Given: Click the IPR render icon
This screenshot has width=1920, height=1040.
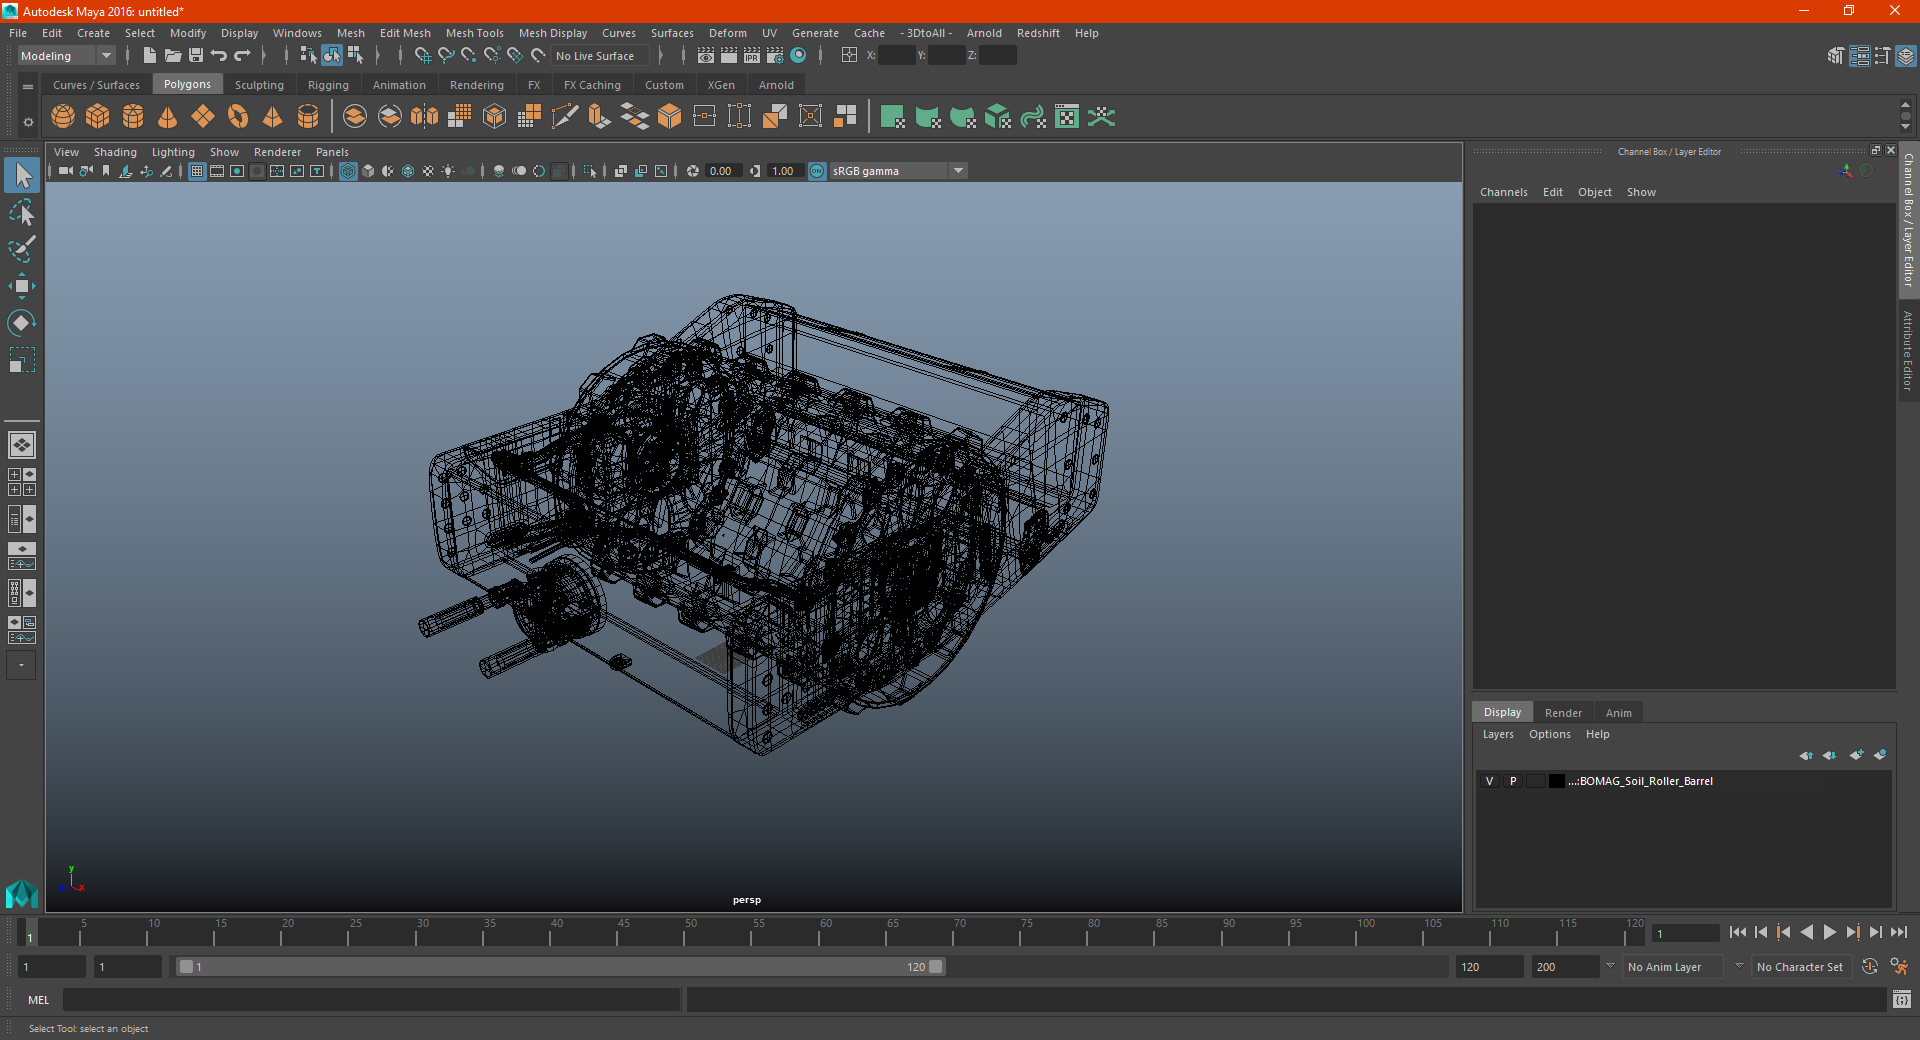Looking at the screenshot, I should point(752,56).
